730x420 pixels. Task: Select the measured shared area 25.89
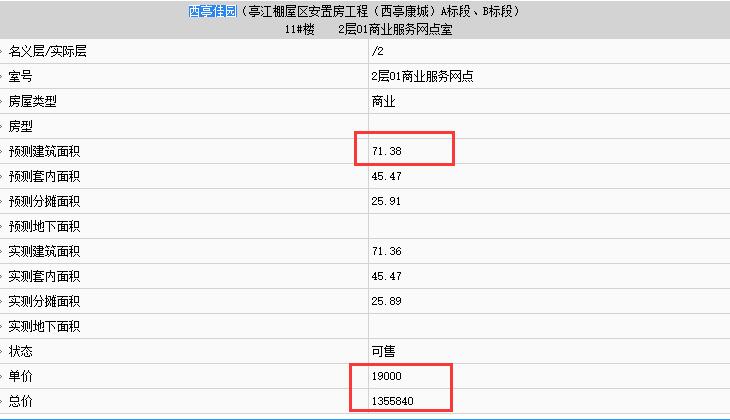[x=386, y=301]
